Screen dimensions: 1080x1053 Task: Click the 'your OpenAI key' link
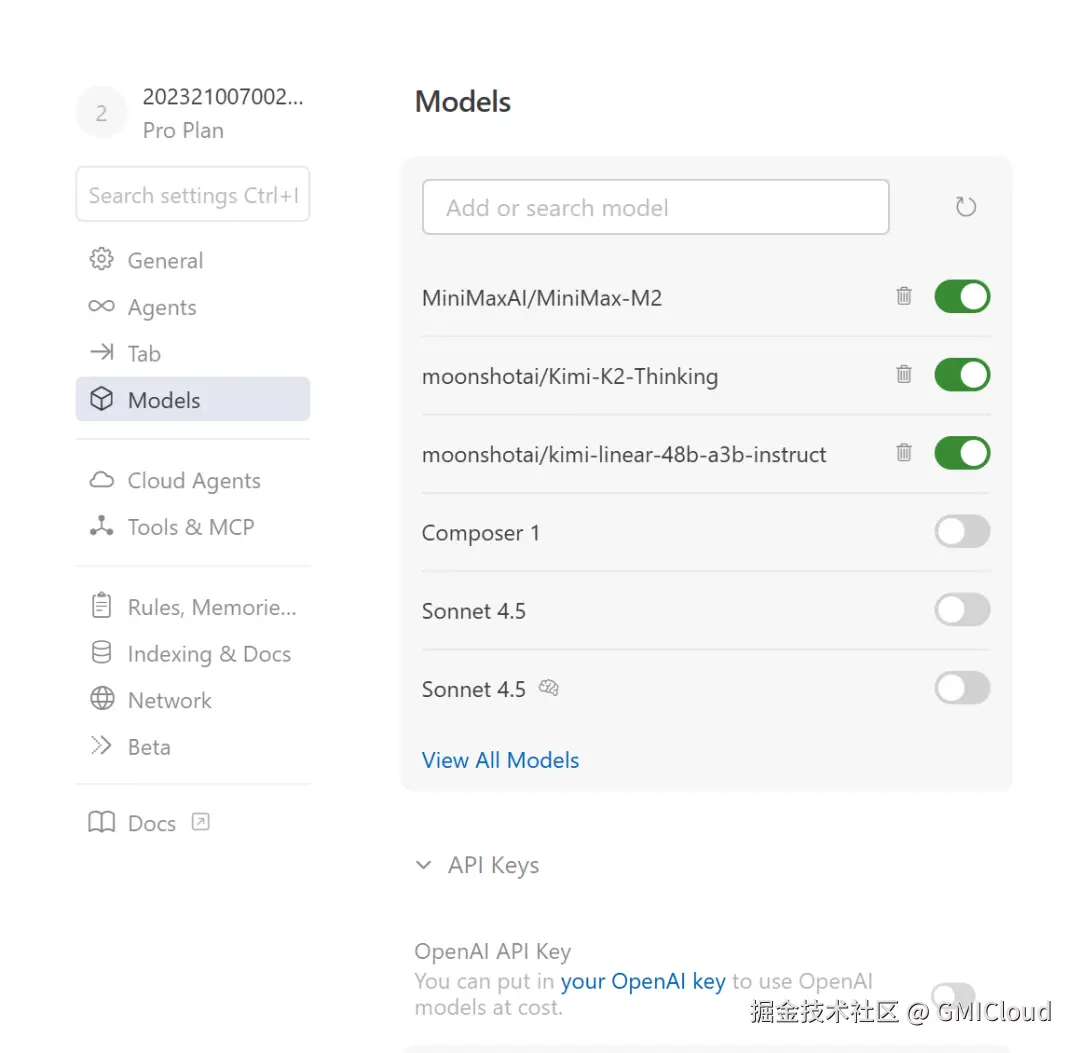point(643,981)
